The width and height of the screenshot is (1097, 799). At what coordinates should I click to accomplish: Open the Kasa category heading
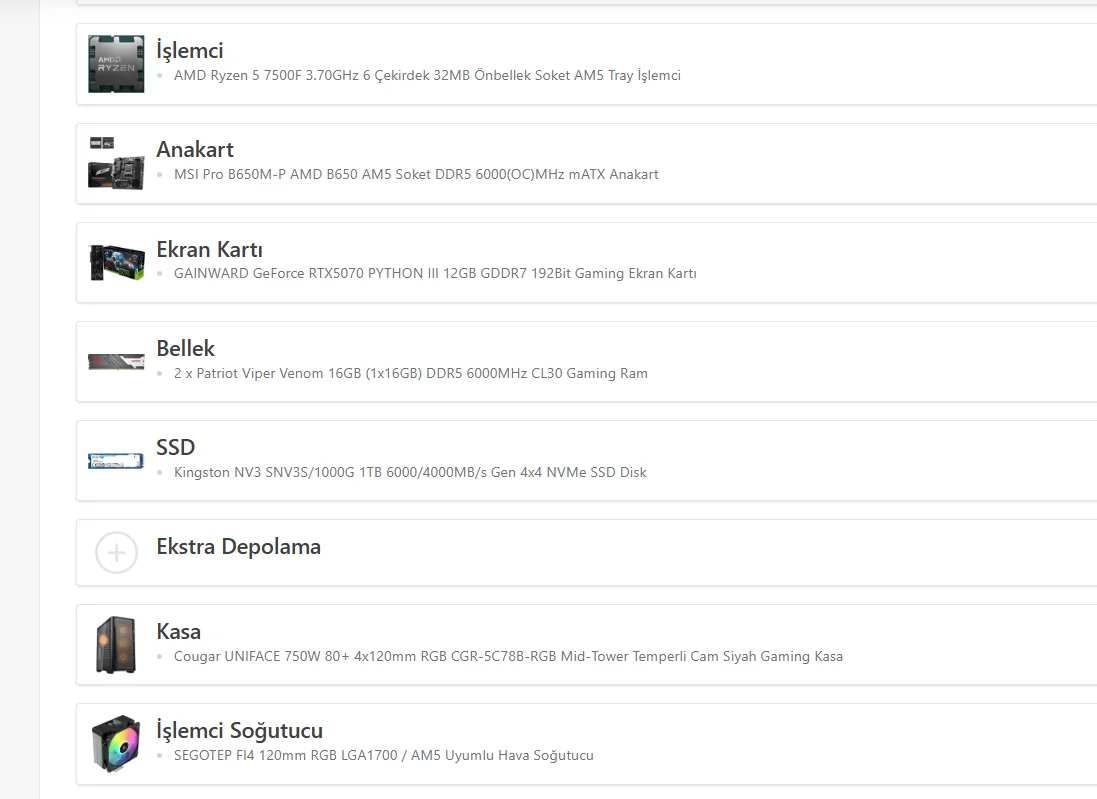178,631
